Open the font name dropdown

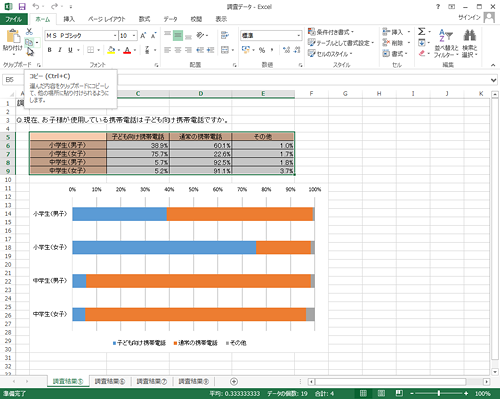115,35
